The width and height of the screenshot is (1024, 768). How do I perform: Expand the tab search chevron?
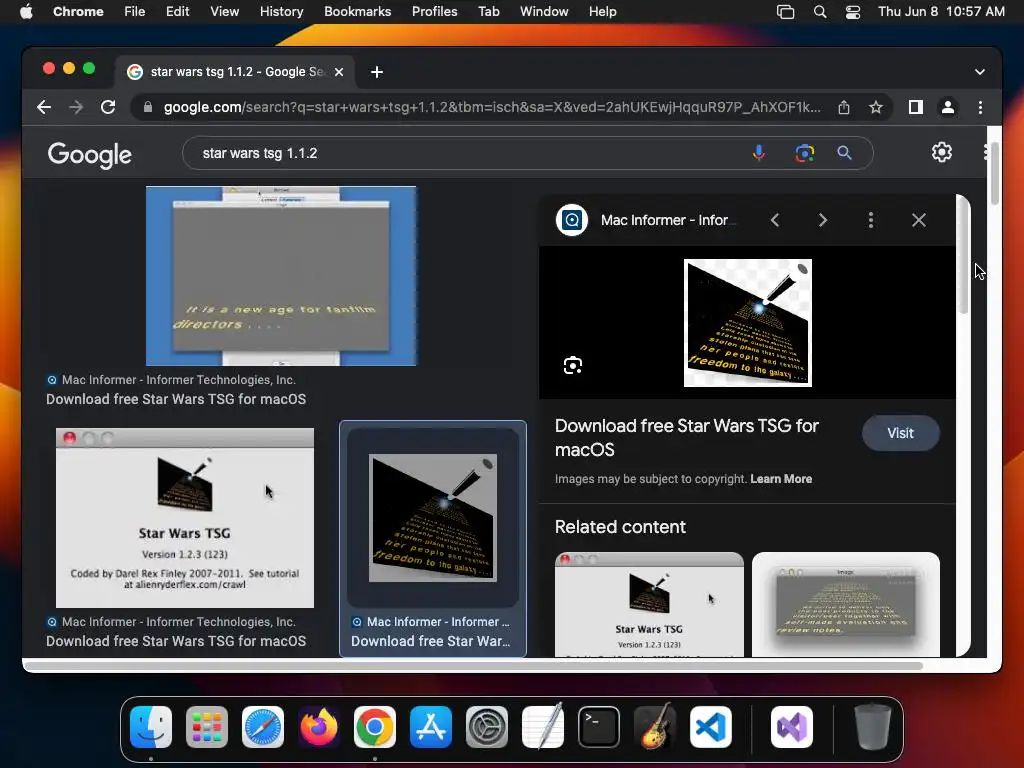pos(980,72)
